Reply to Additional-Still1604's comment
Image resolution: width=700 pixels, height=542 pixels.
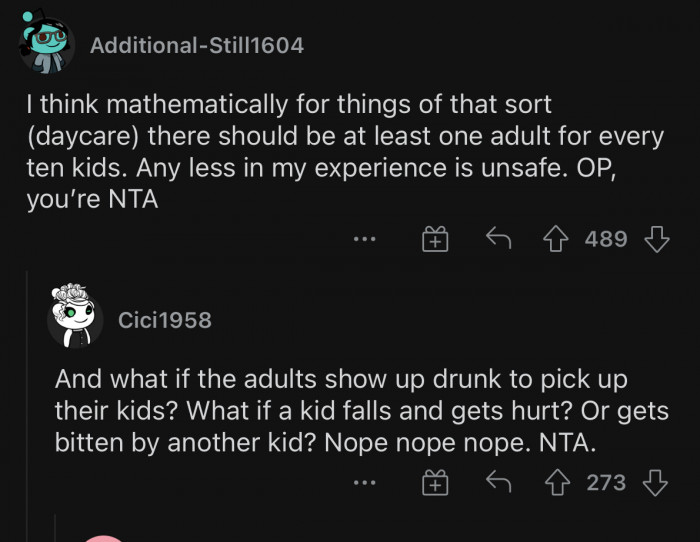(x=497, y=239)
